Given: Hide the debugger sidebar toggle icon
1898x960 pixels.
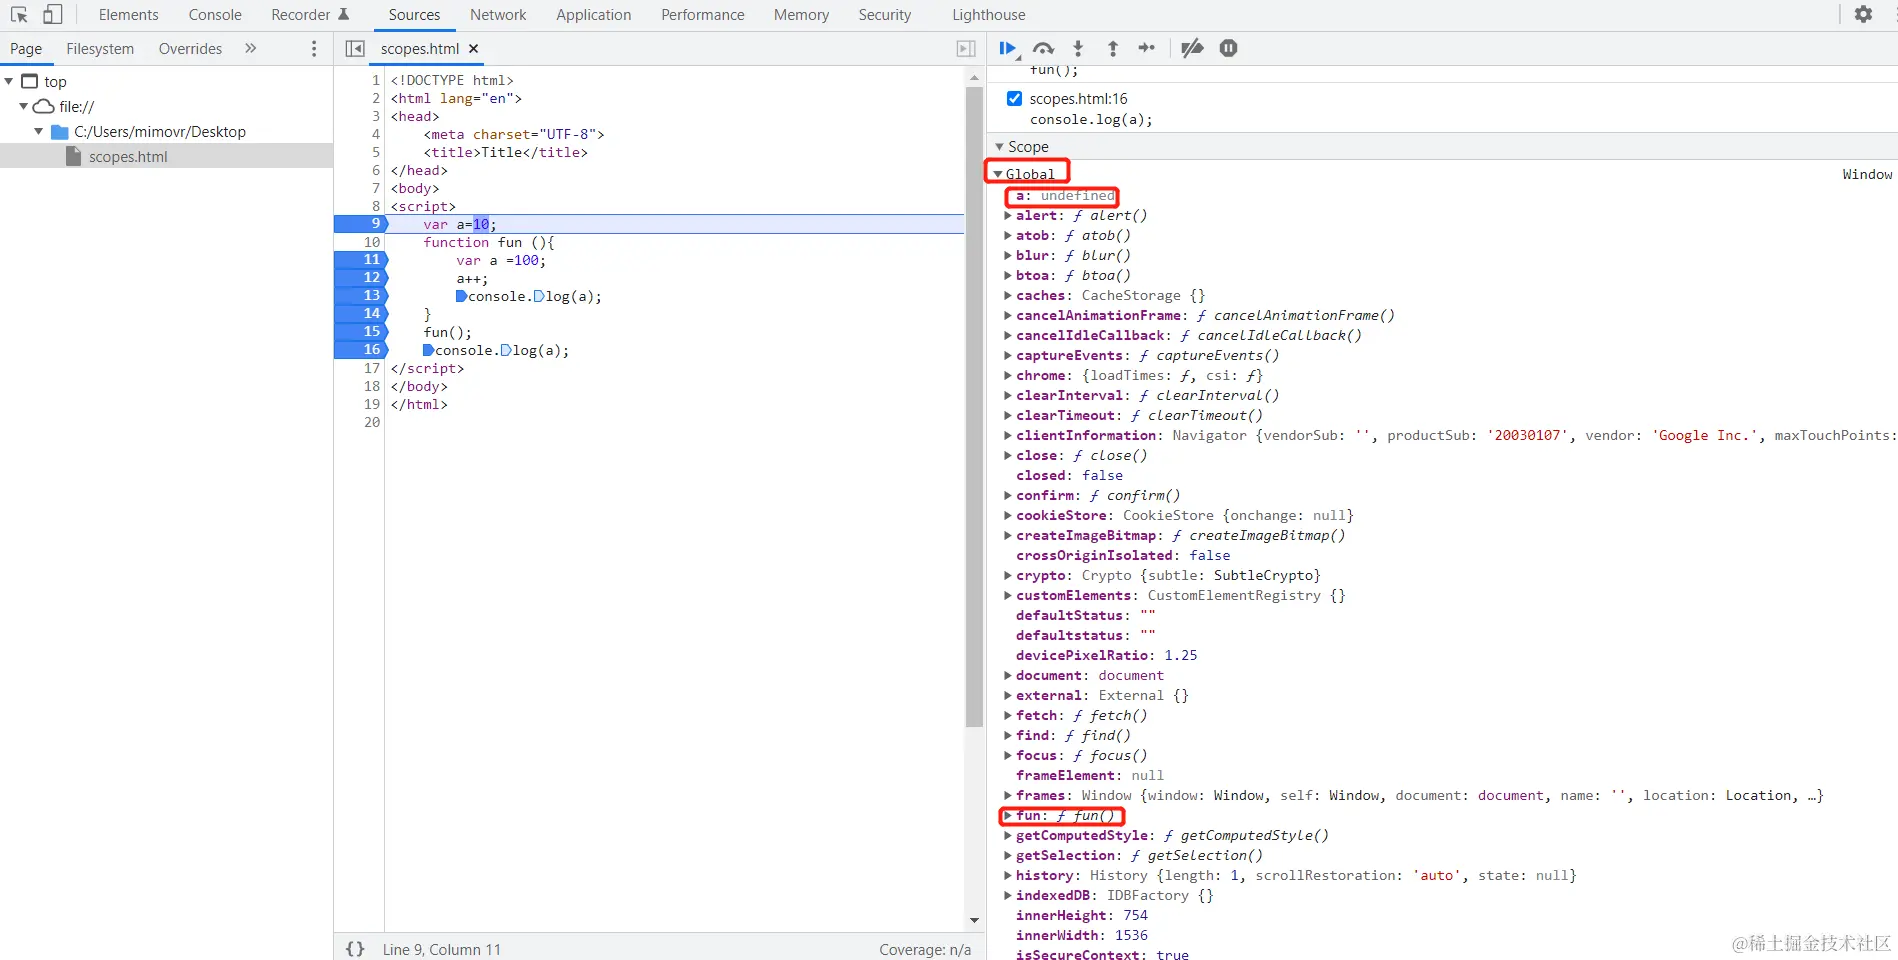Looking at the screenshot, I should coord(966,48).
